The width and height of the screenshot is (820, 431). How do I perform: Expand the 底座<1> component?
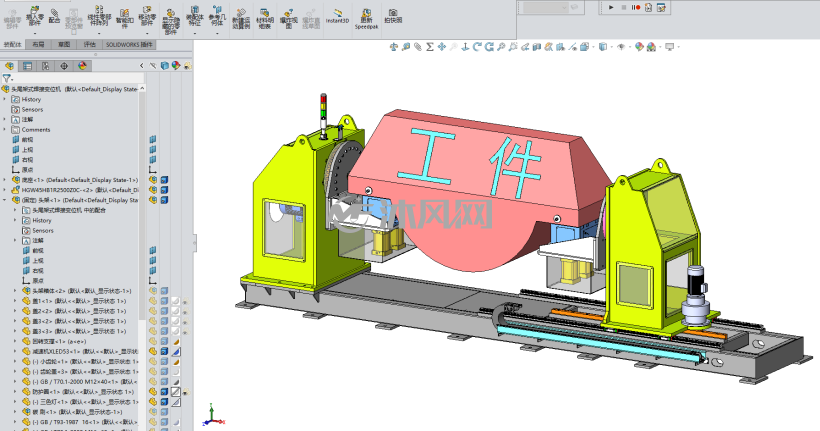tap(5, 180)
